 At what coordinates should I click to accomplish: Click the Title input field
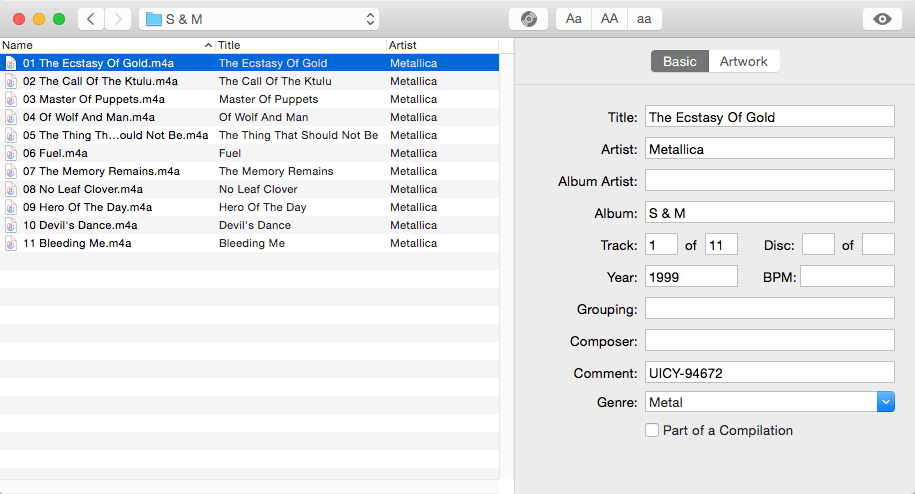tap(770, 117)
